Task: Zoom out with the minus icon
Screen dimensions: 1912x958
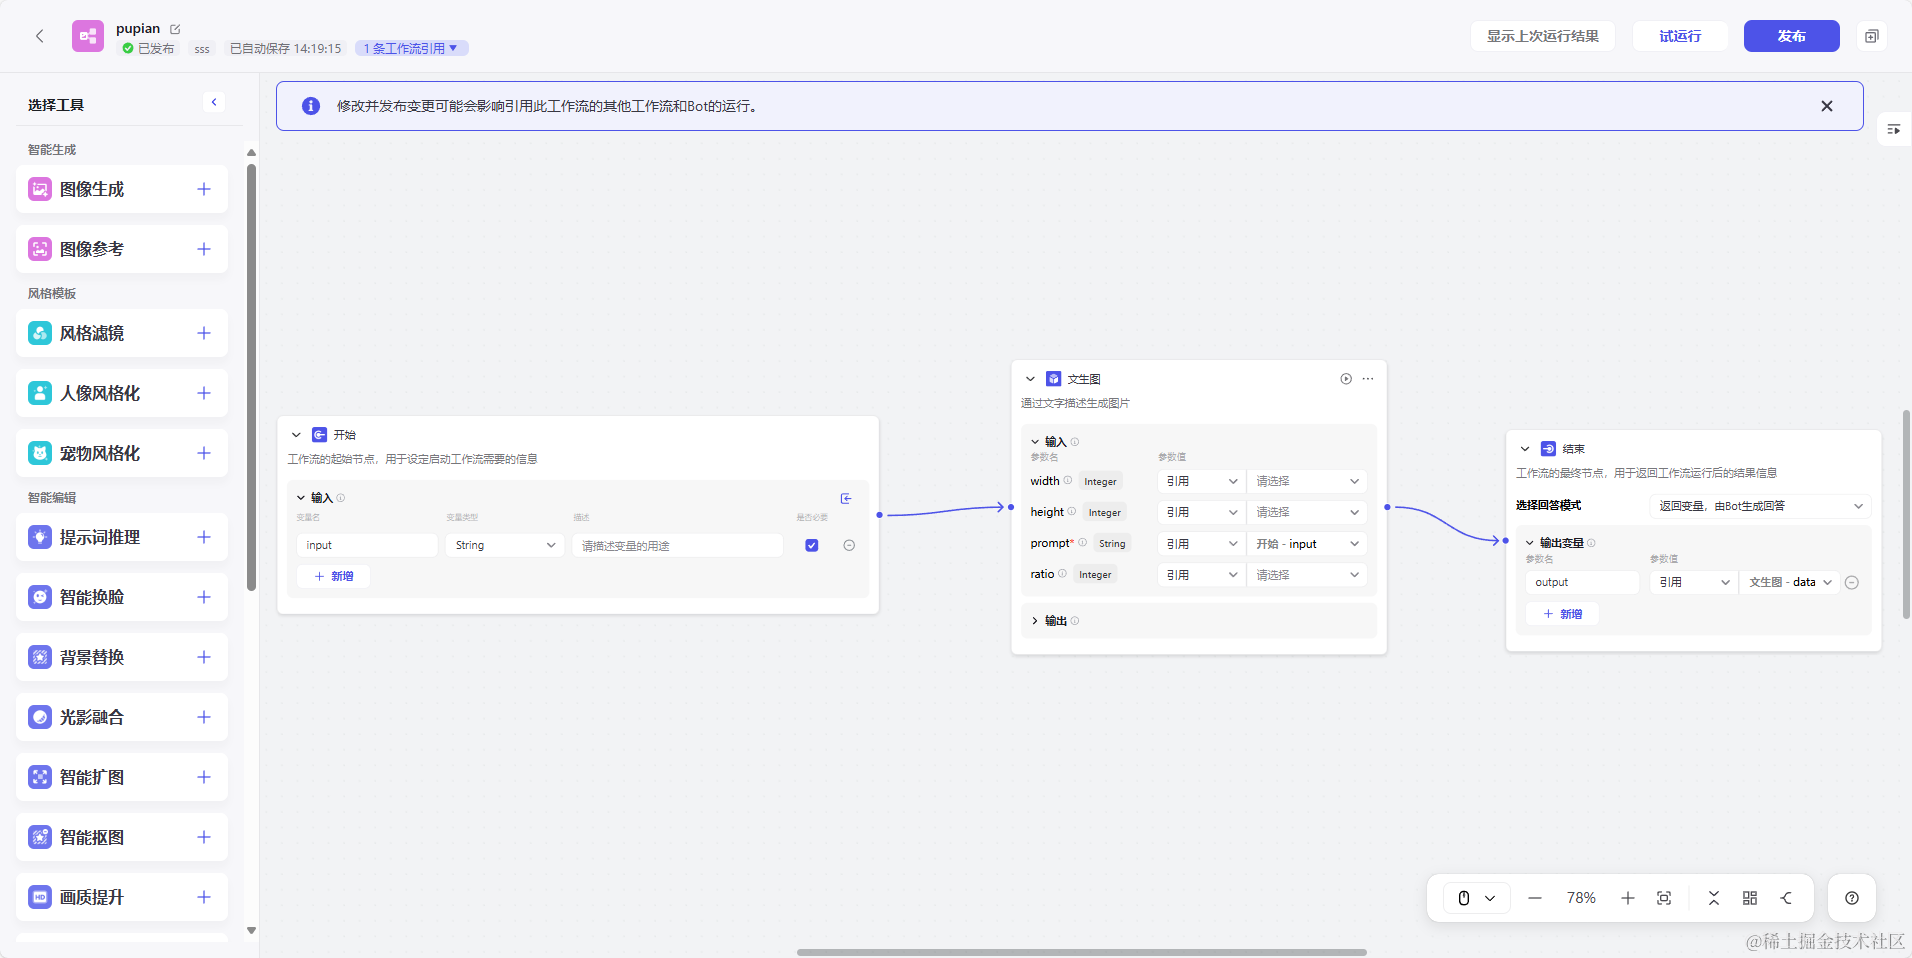Action: click(1535, 898)
